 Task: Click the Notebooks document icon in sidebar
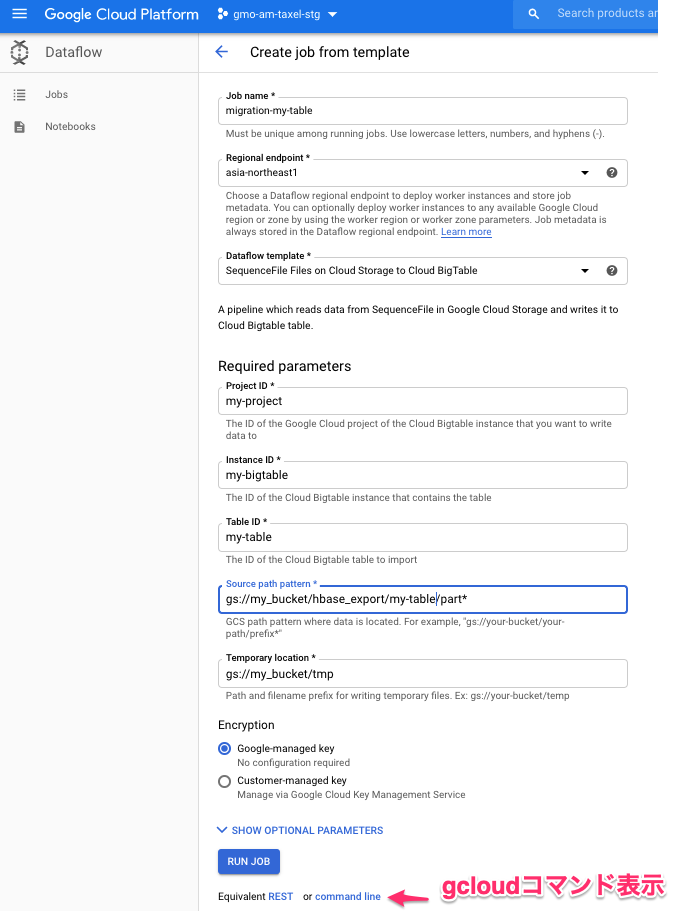pos(20,127)
